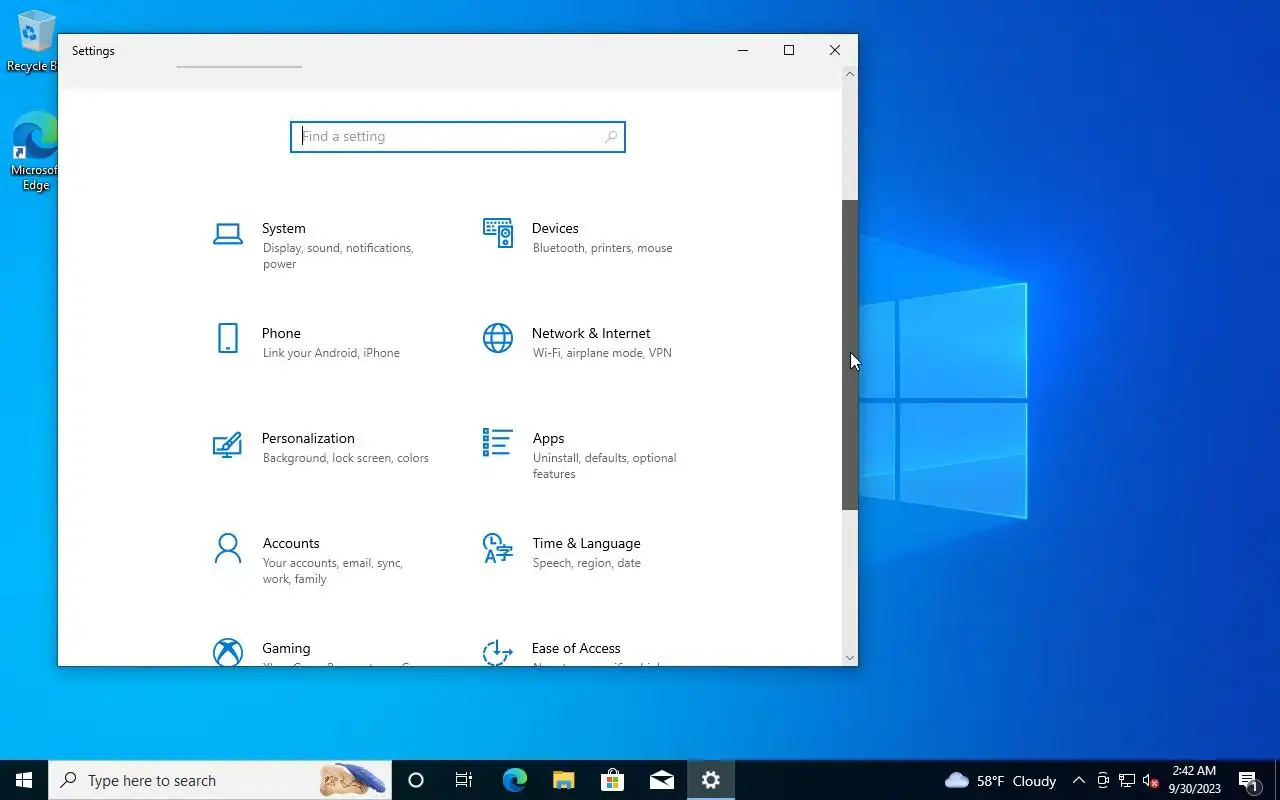
Task: Open Devices settings icon
Action: coord(498,233)
